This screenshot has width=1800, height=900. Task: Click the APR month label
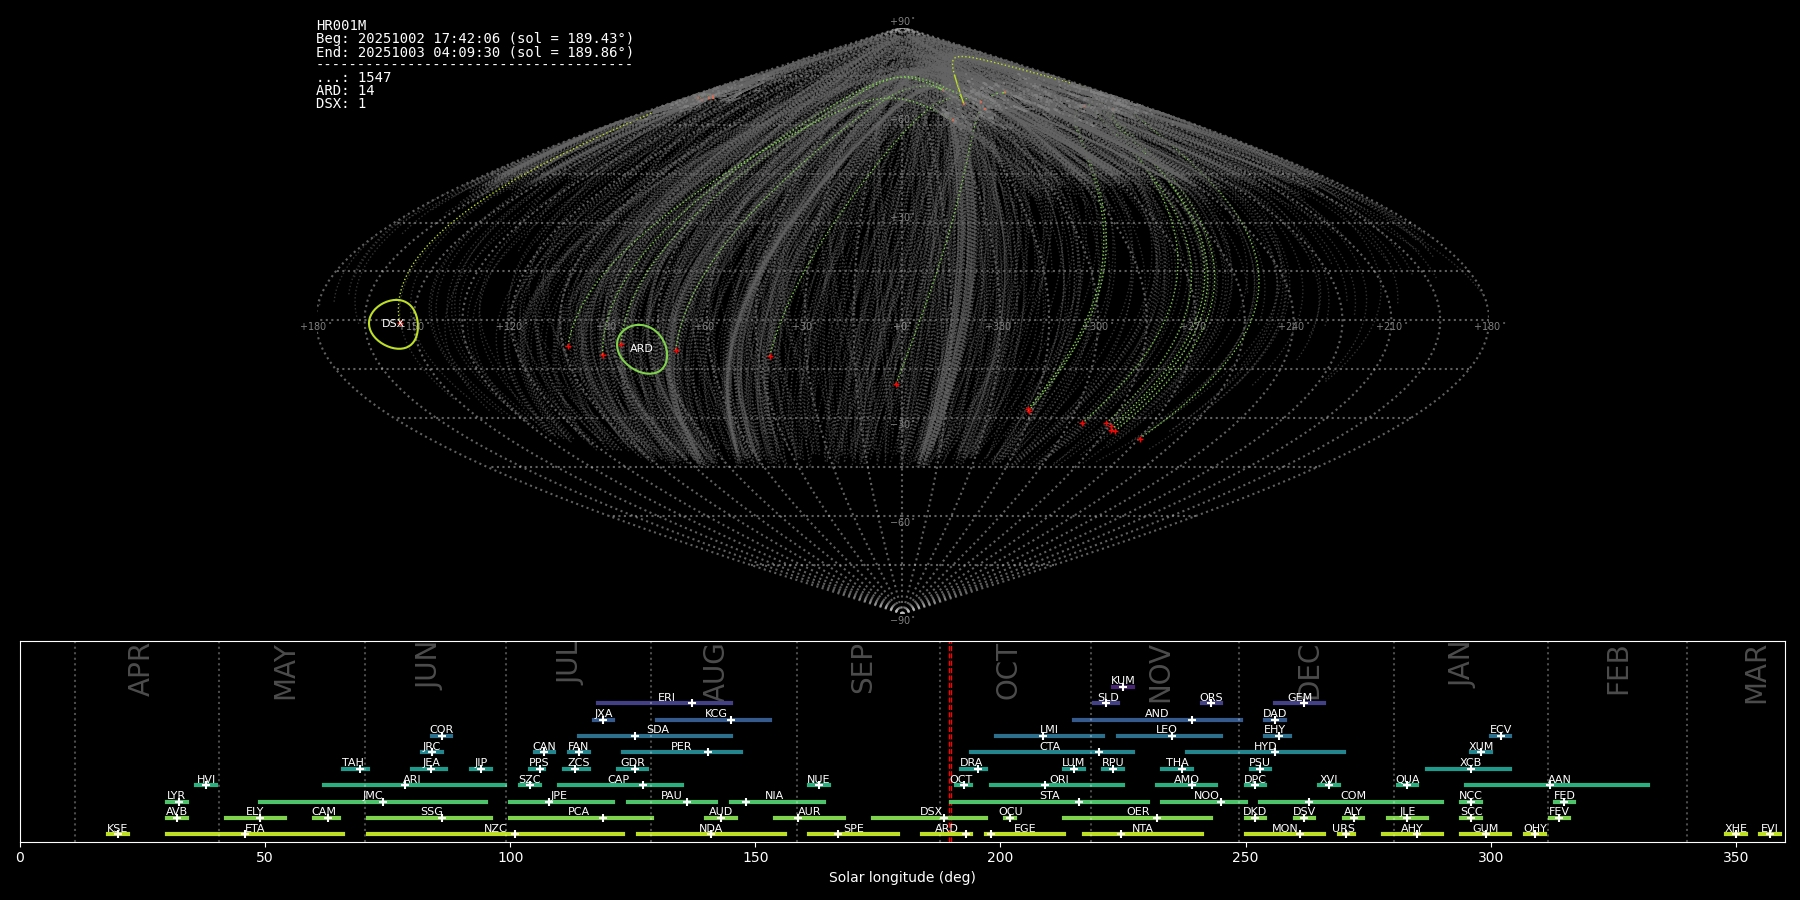[139, 670]
